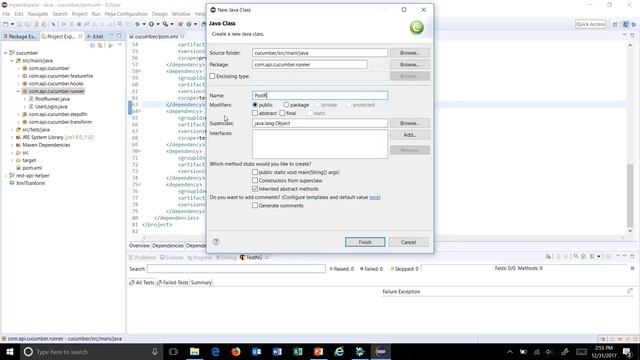Click the Eclipse icon on the taskbar
This screenshot has width=640, height=360.
coord(380,351)
